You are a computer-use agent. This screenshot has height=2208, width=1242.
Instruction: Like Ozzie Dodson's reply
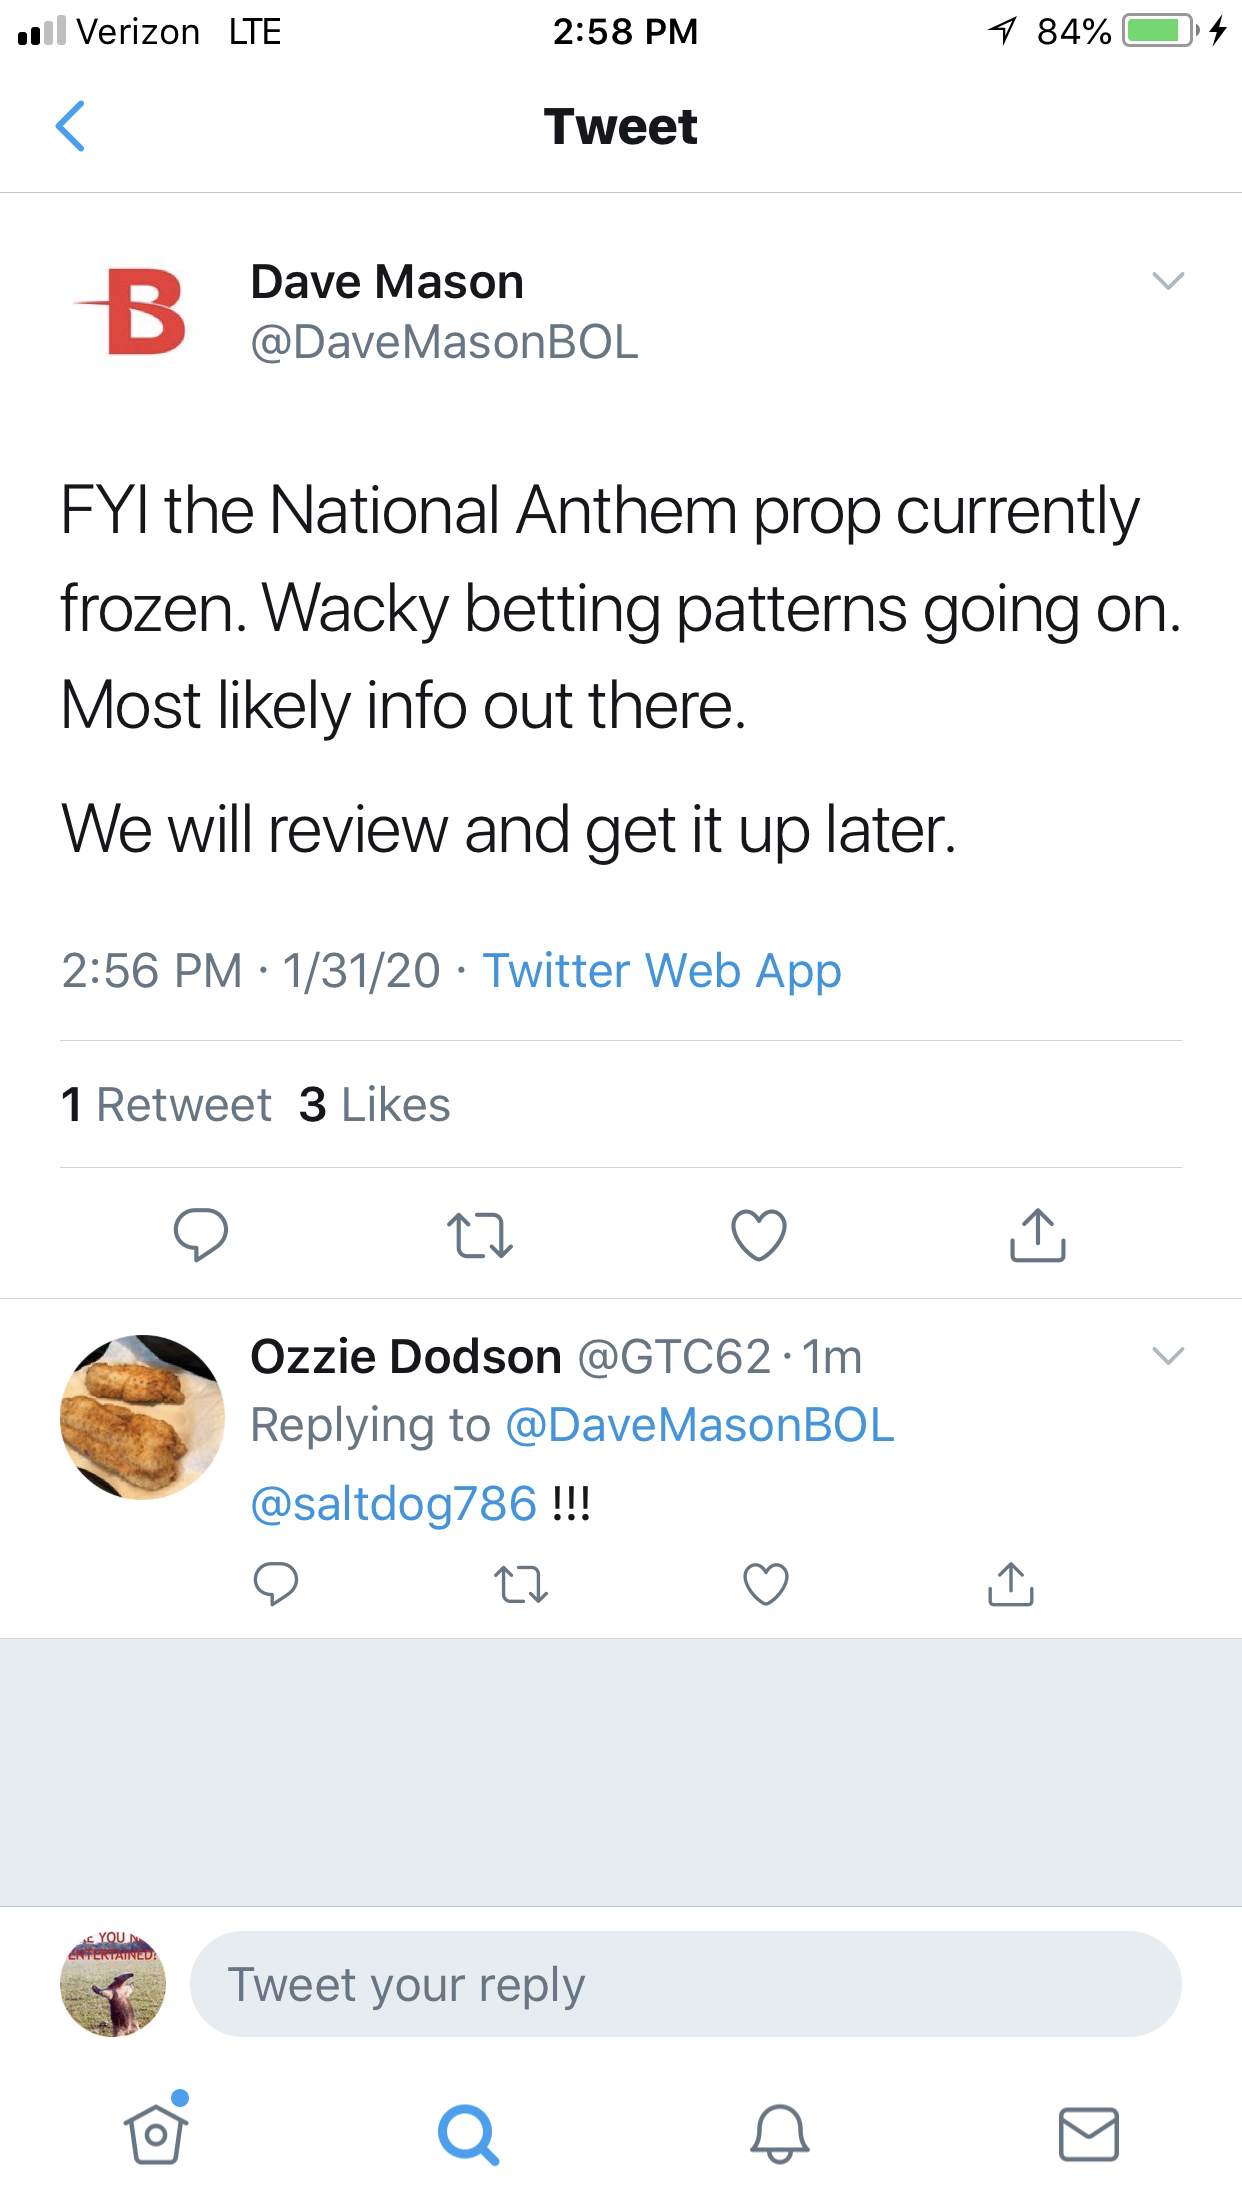pos(766,1584)
